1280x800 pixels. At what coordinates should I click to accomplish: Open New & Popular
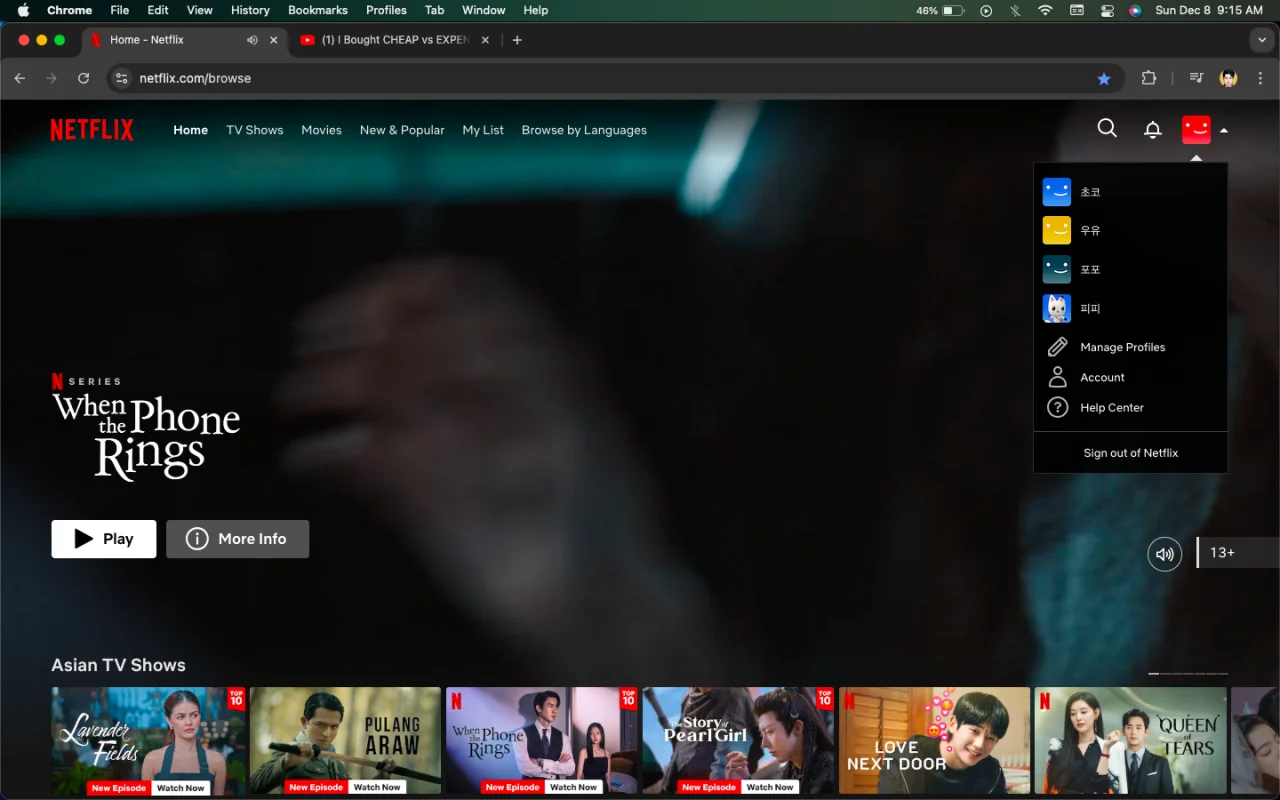click(402, 130)
